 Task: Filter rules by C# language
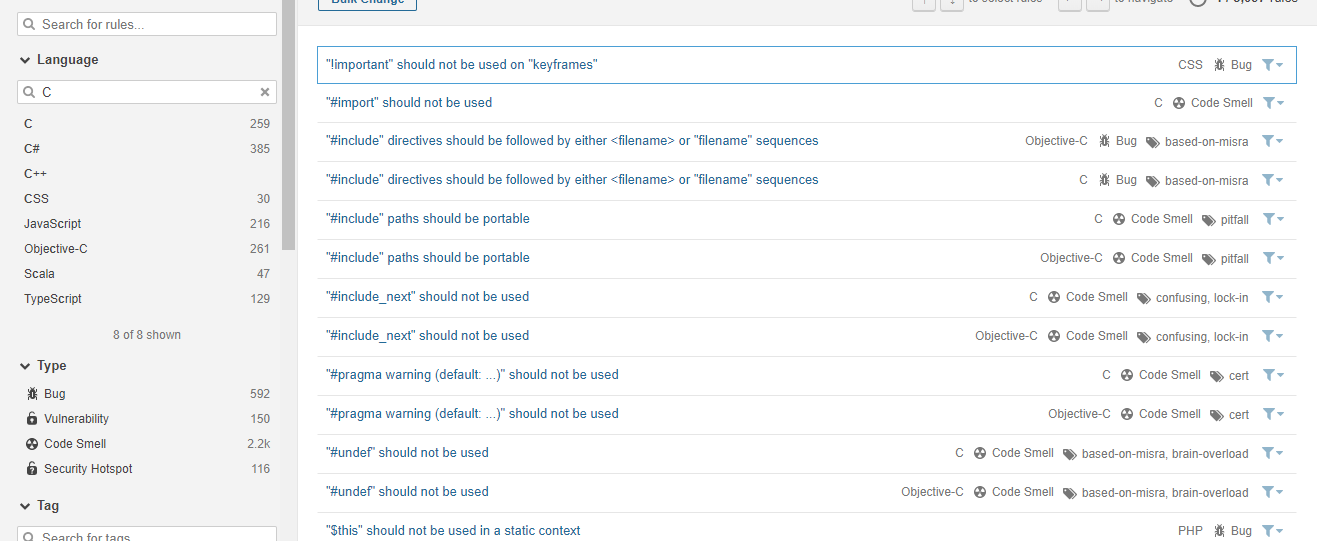pos(32,149)
